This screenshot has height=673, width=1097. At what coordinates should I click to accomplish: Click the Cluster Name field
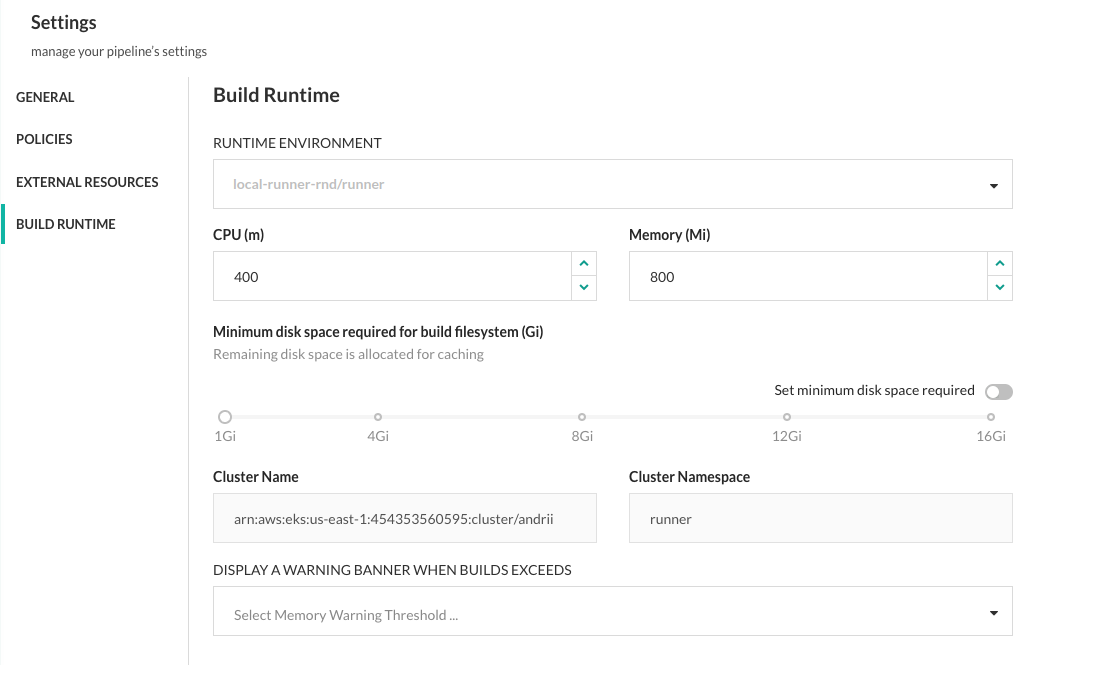[404, 519]
